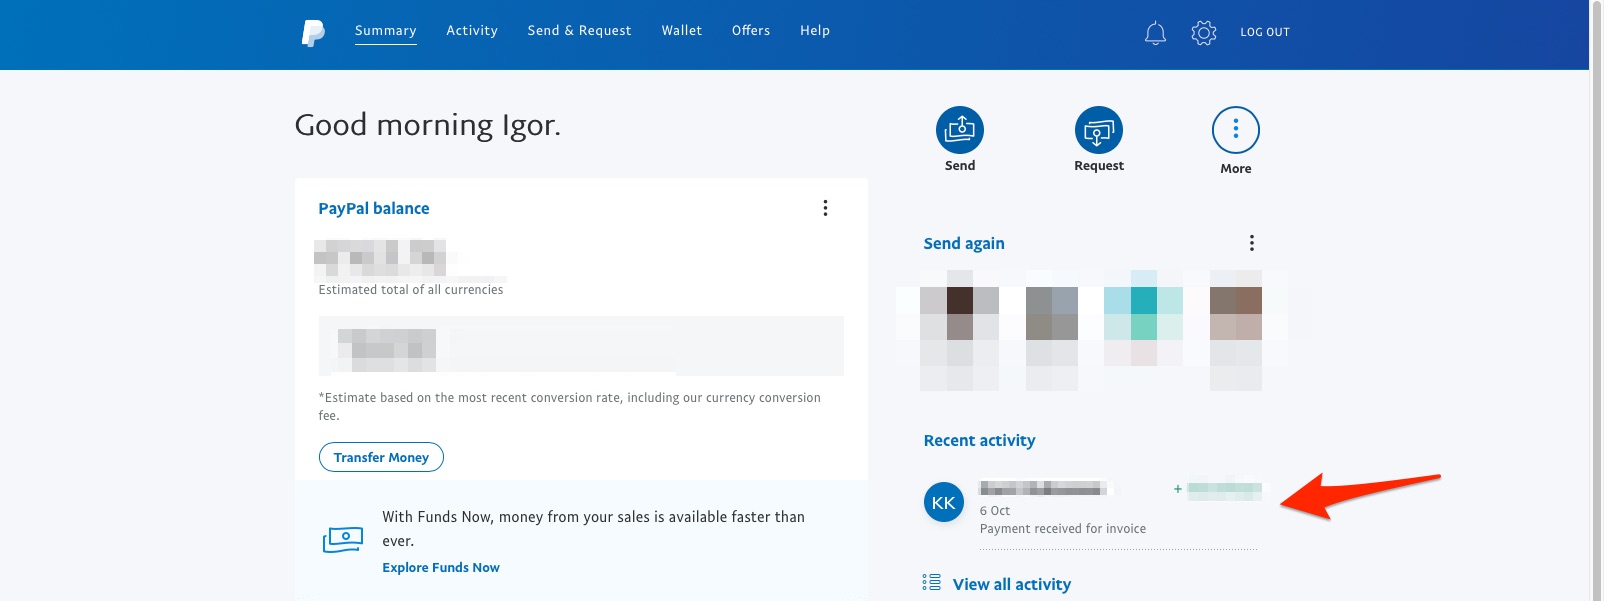The image size is (1604, 601).
Task: Click the 'Good morning Igor.' greeting
Action: click(428, 125)
